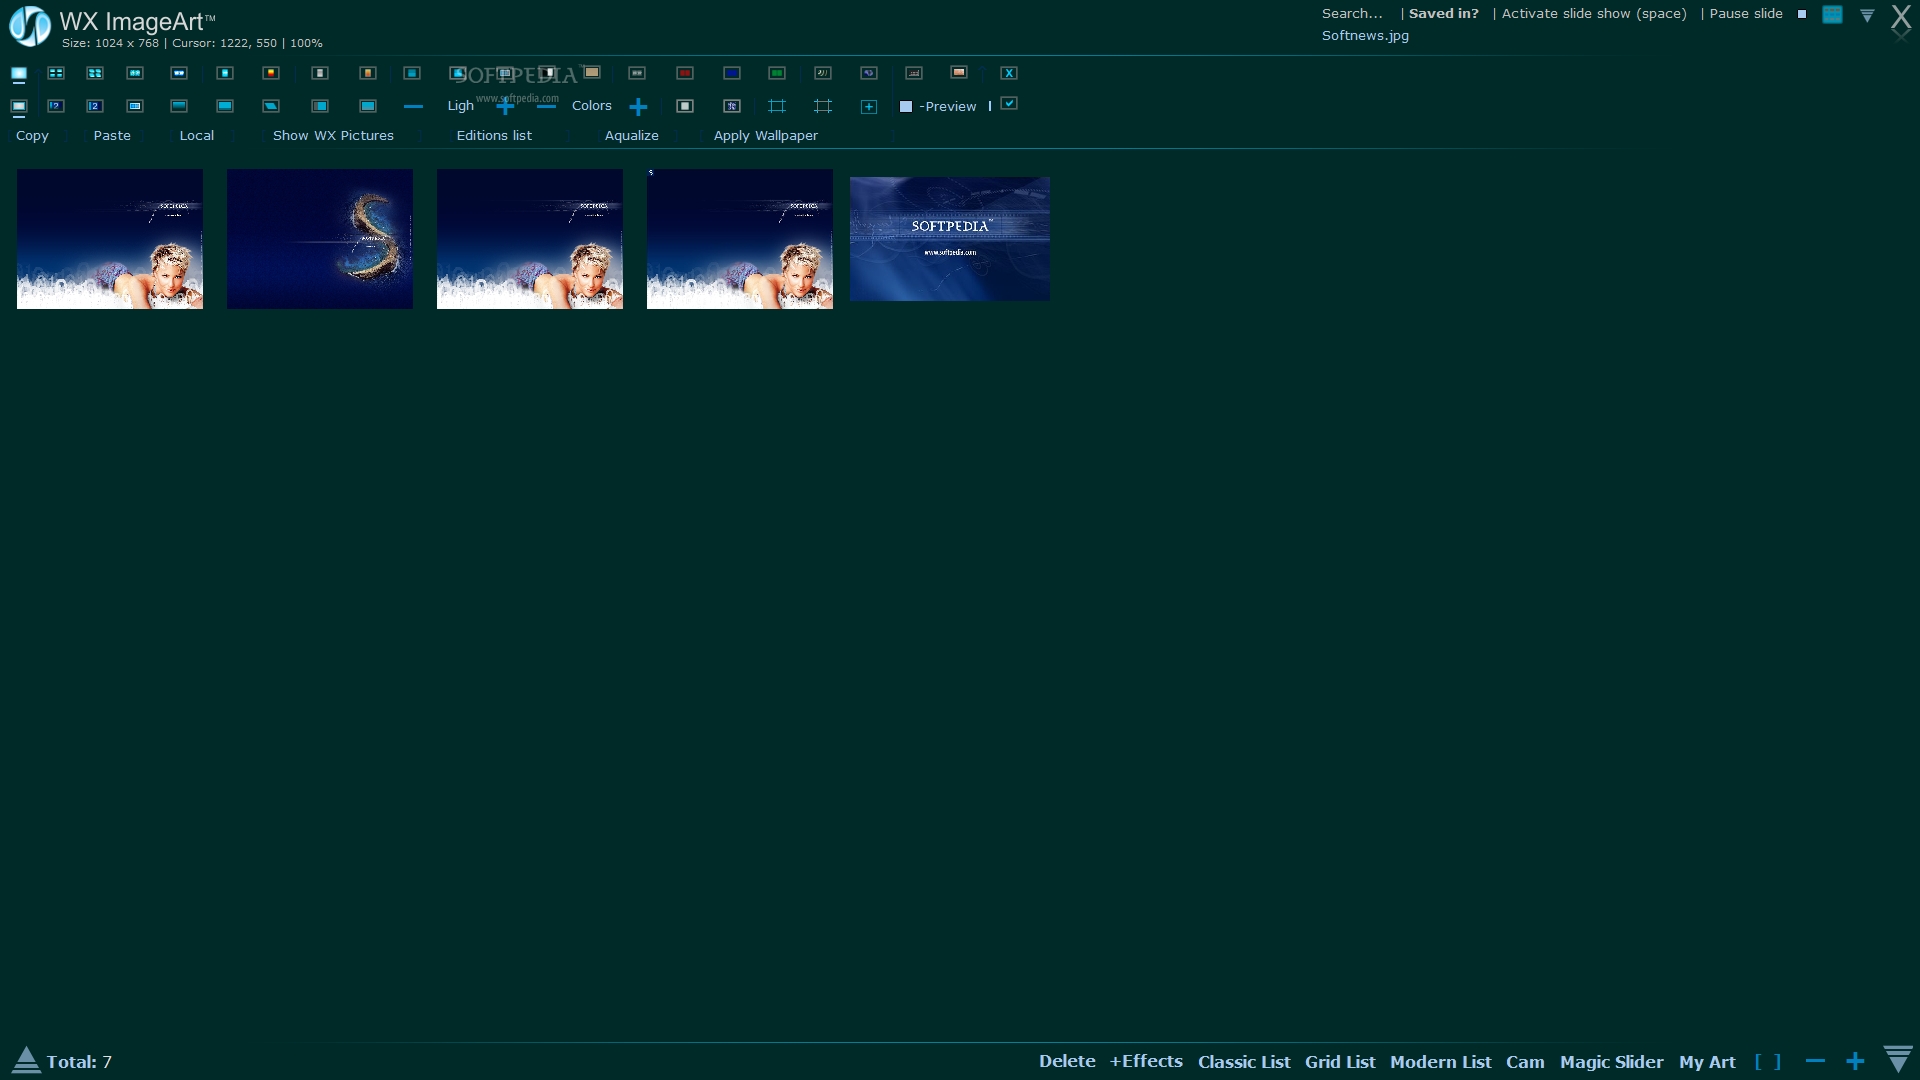Viewport: 1920px width, 1080px height.
Task: Select the gray crop tool icon
Action: pyautogui.click(x=823, y=106)
